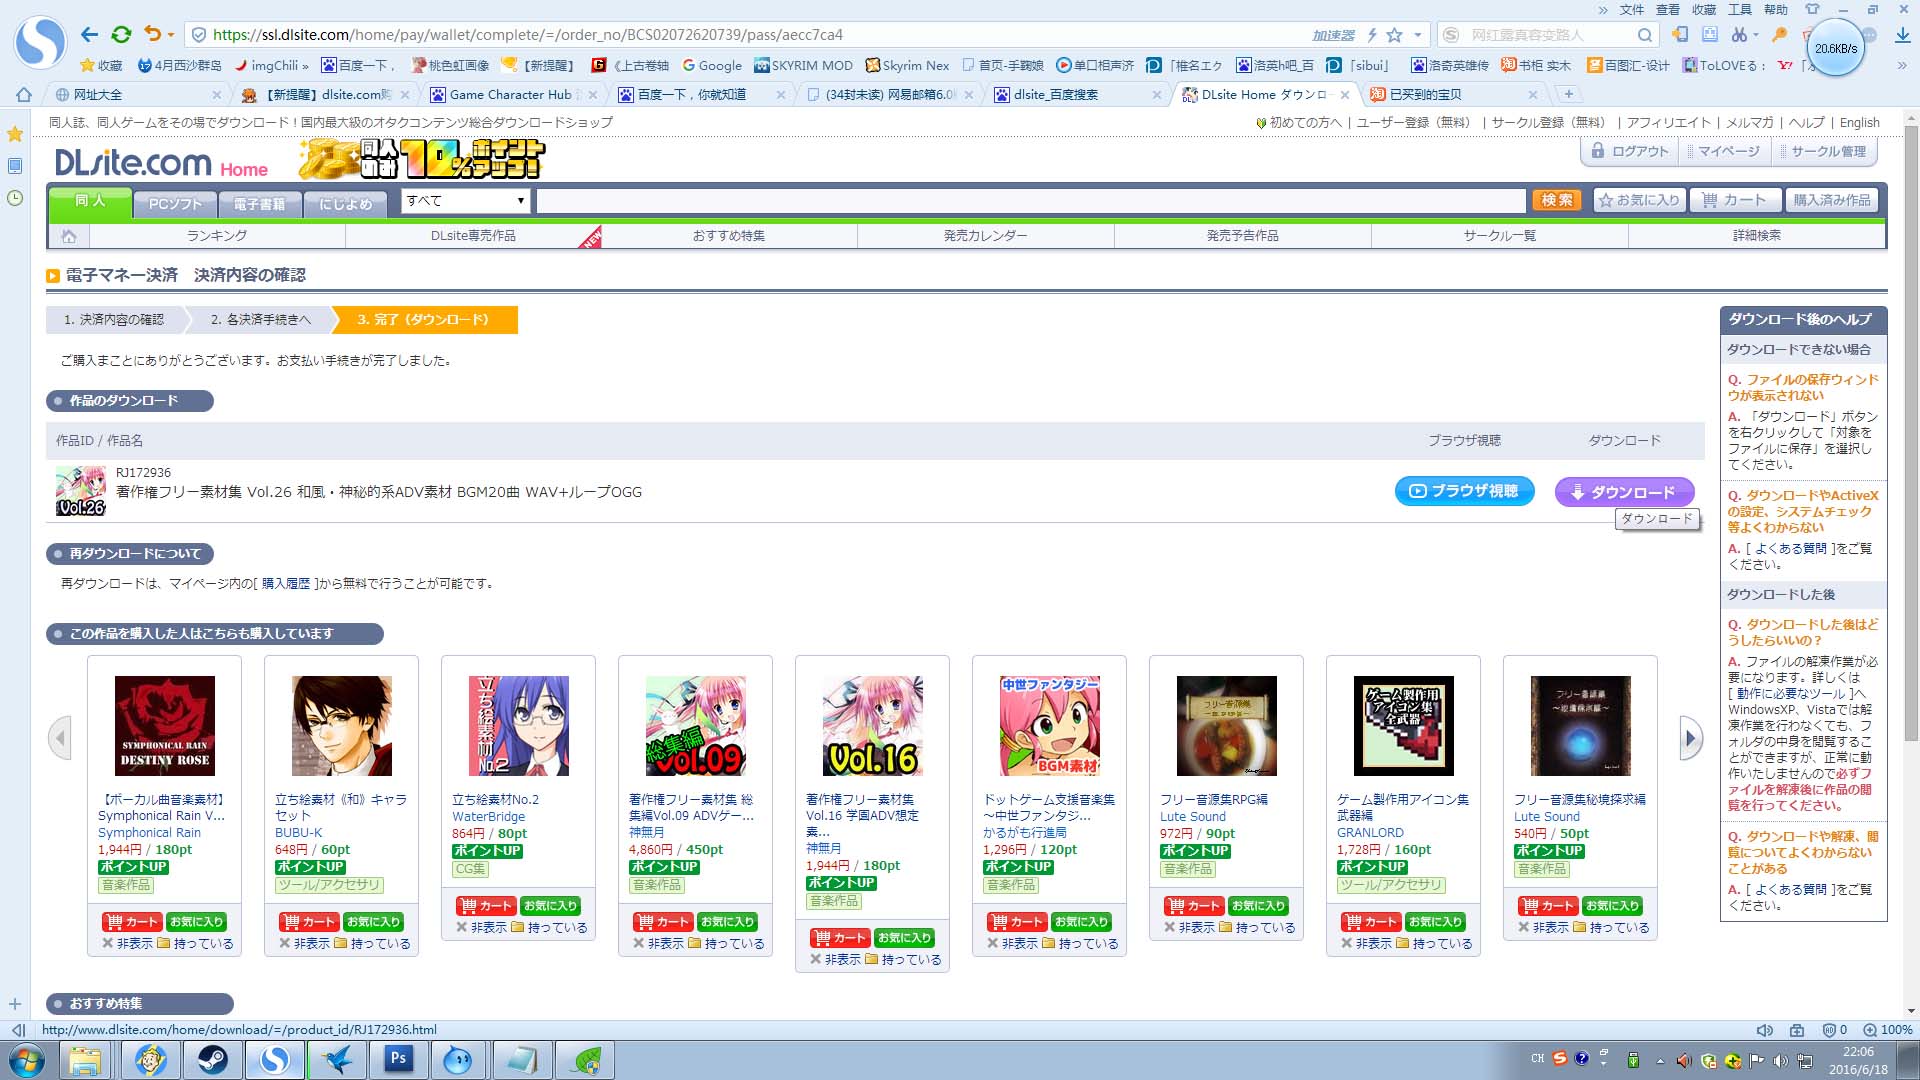Expand the undo button dropdown arrow
The height and width of the screenshot is (1080, 1920).
[171, 35]
